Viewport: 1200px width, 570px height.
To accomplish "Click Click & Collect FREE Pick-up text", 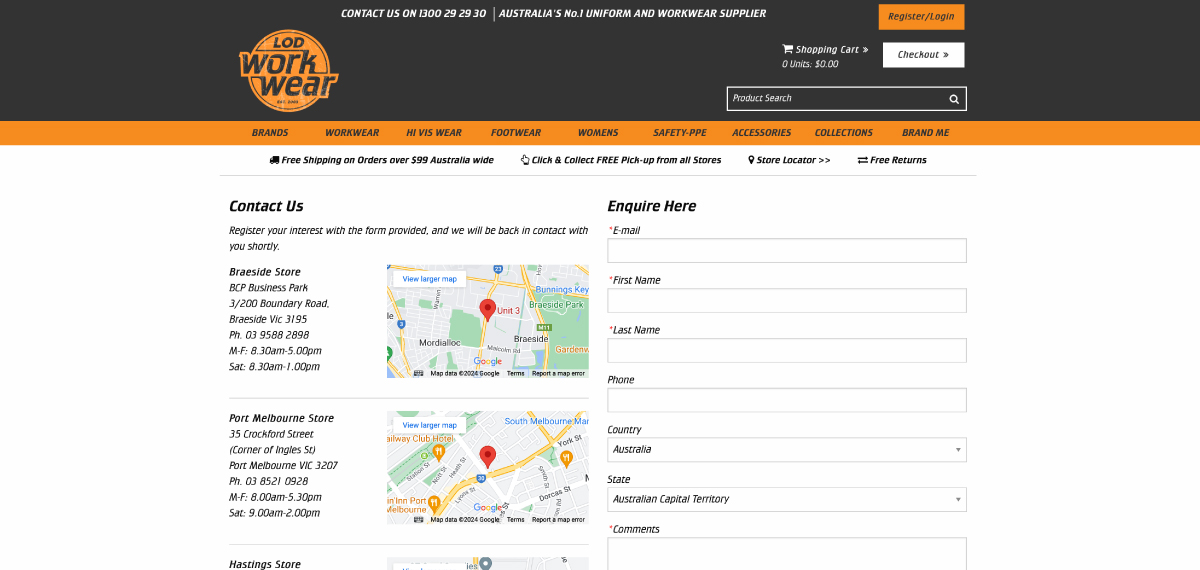I will click(x=626, y=160).
